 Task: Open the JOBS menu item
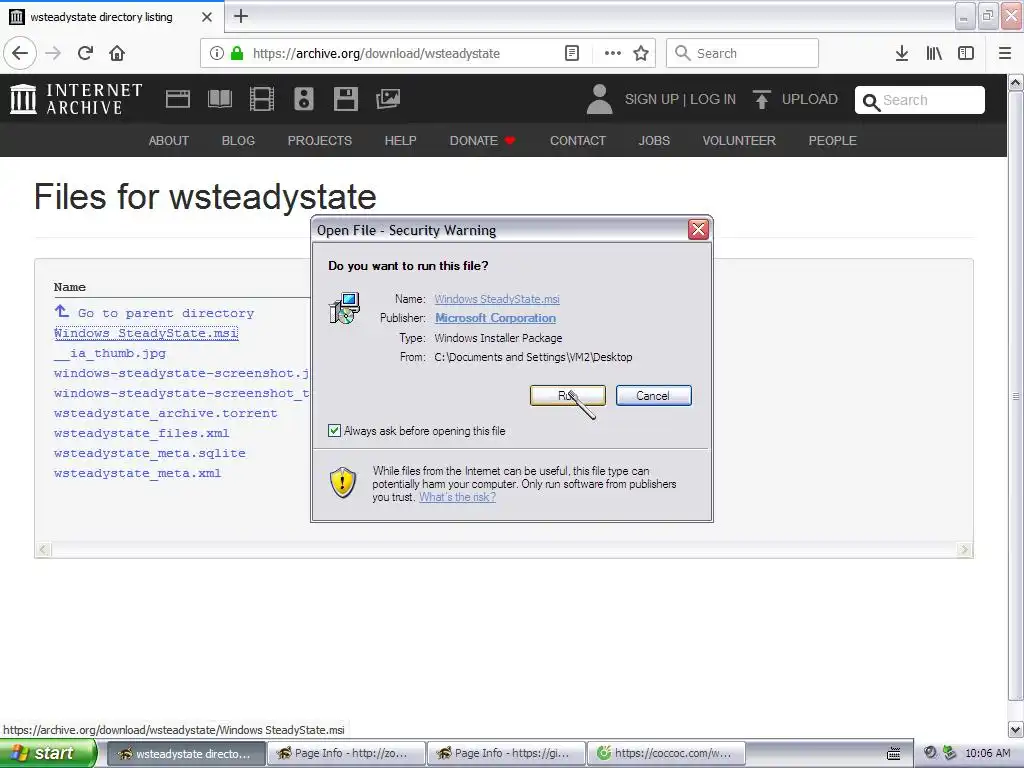(654, 140)
